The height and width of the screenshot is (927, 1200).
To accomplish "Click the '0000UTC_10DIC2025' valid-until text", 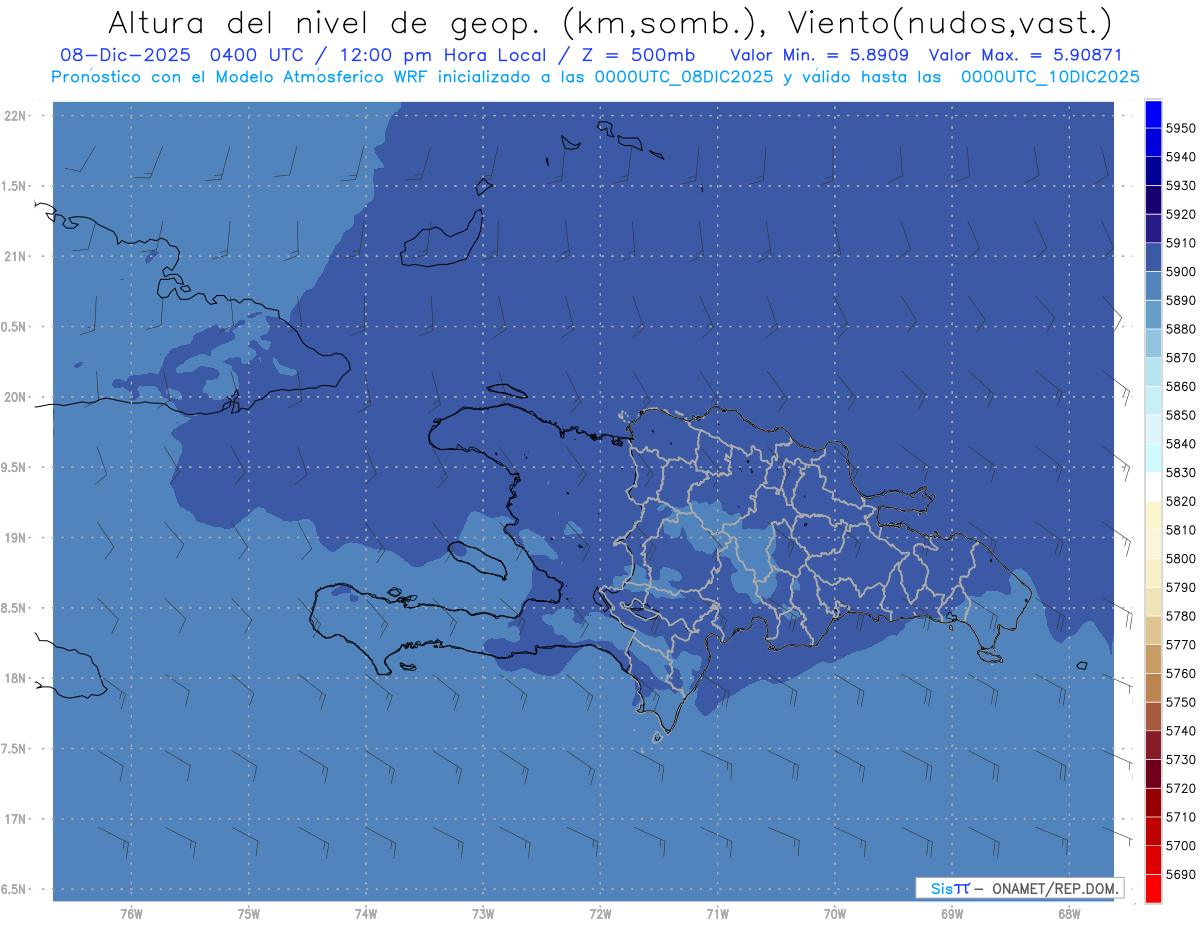I will coord(1050,77).
